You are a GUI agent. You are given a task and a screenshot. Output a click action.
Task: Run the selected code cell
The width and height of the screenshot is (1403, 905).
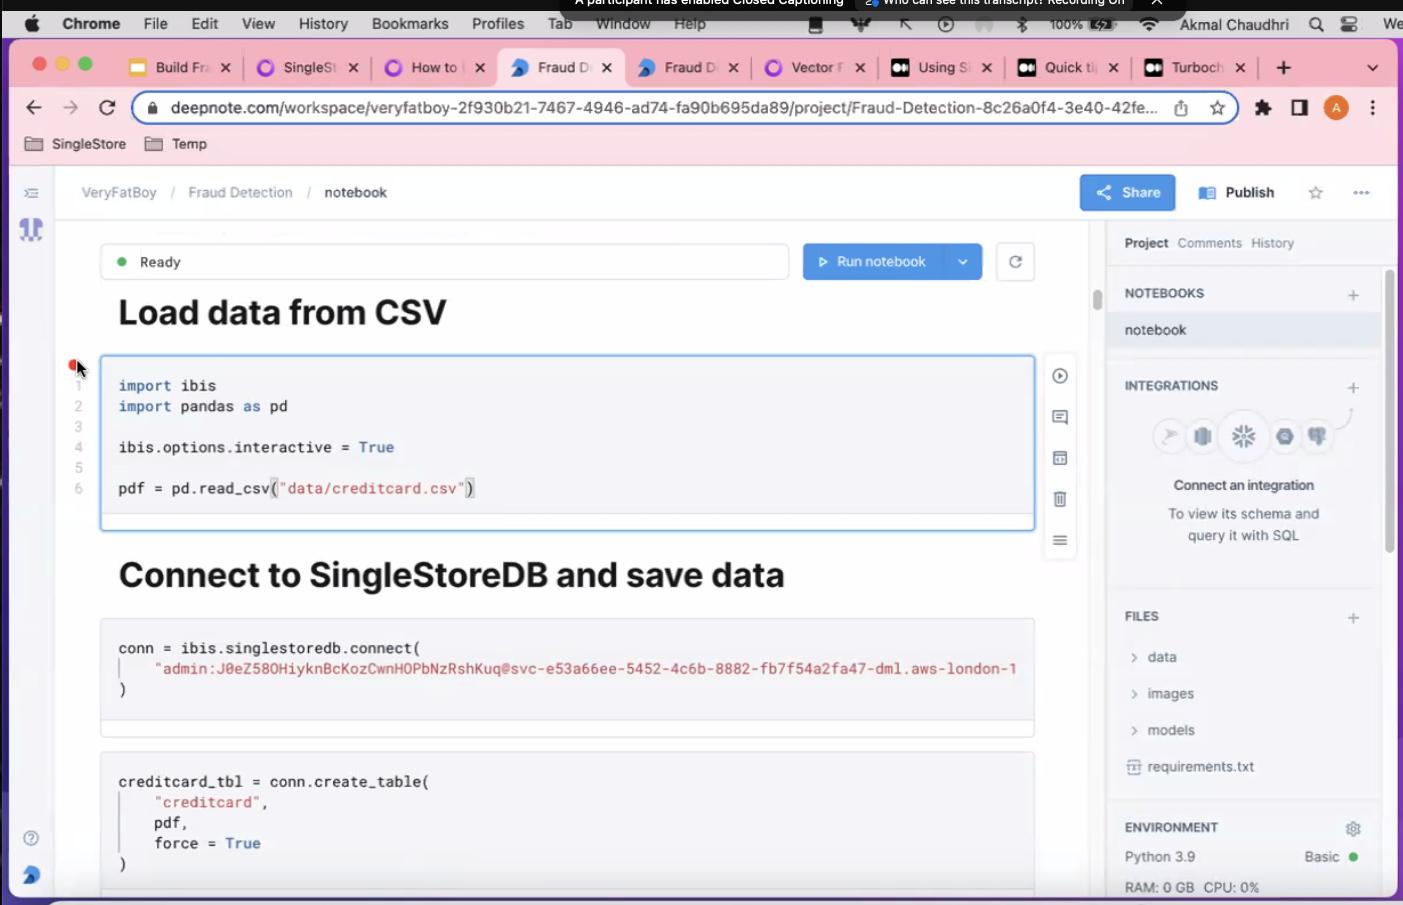click(x=1060, y=376)
